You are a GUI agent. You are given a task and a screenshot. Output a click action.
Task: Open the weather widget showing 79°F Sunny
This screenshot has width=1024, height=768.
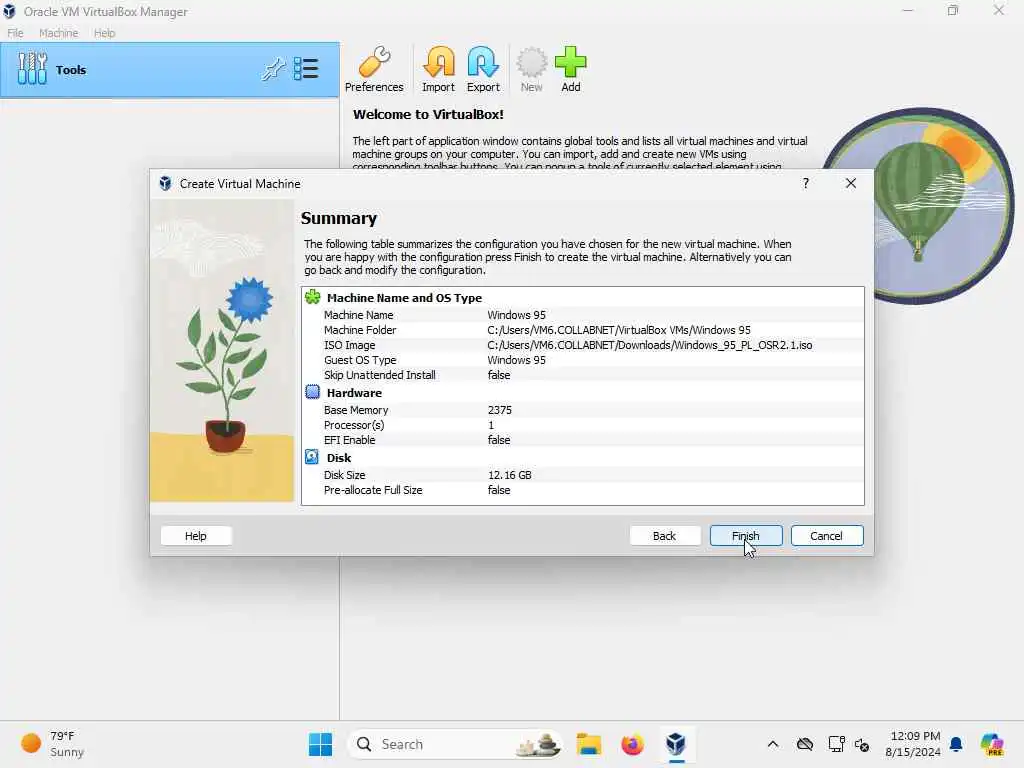tap(52, 744)
